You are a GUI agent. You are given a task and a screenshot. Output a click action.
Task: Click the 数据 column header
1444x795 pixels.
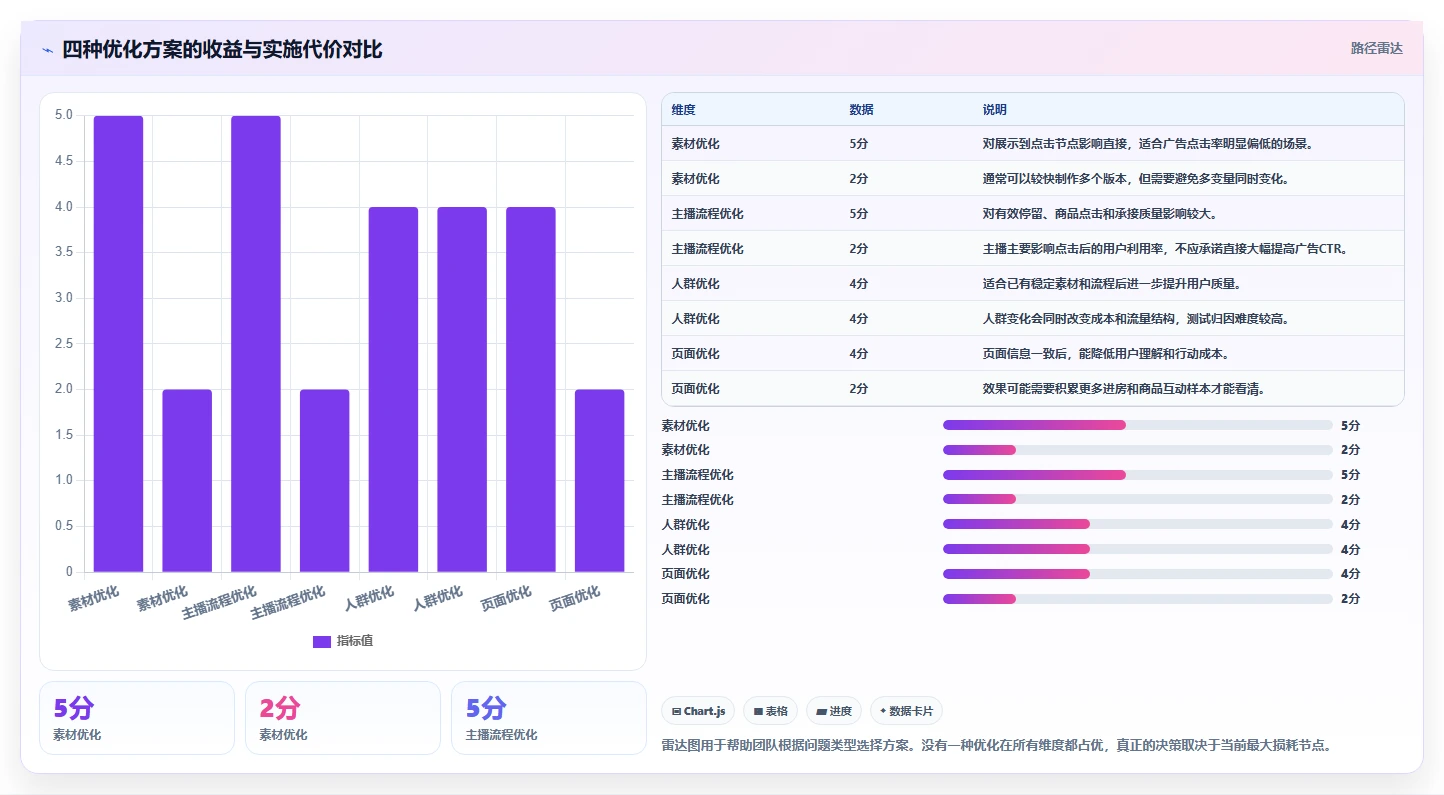pyautogui.click(x=861, y=109)
